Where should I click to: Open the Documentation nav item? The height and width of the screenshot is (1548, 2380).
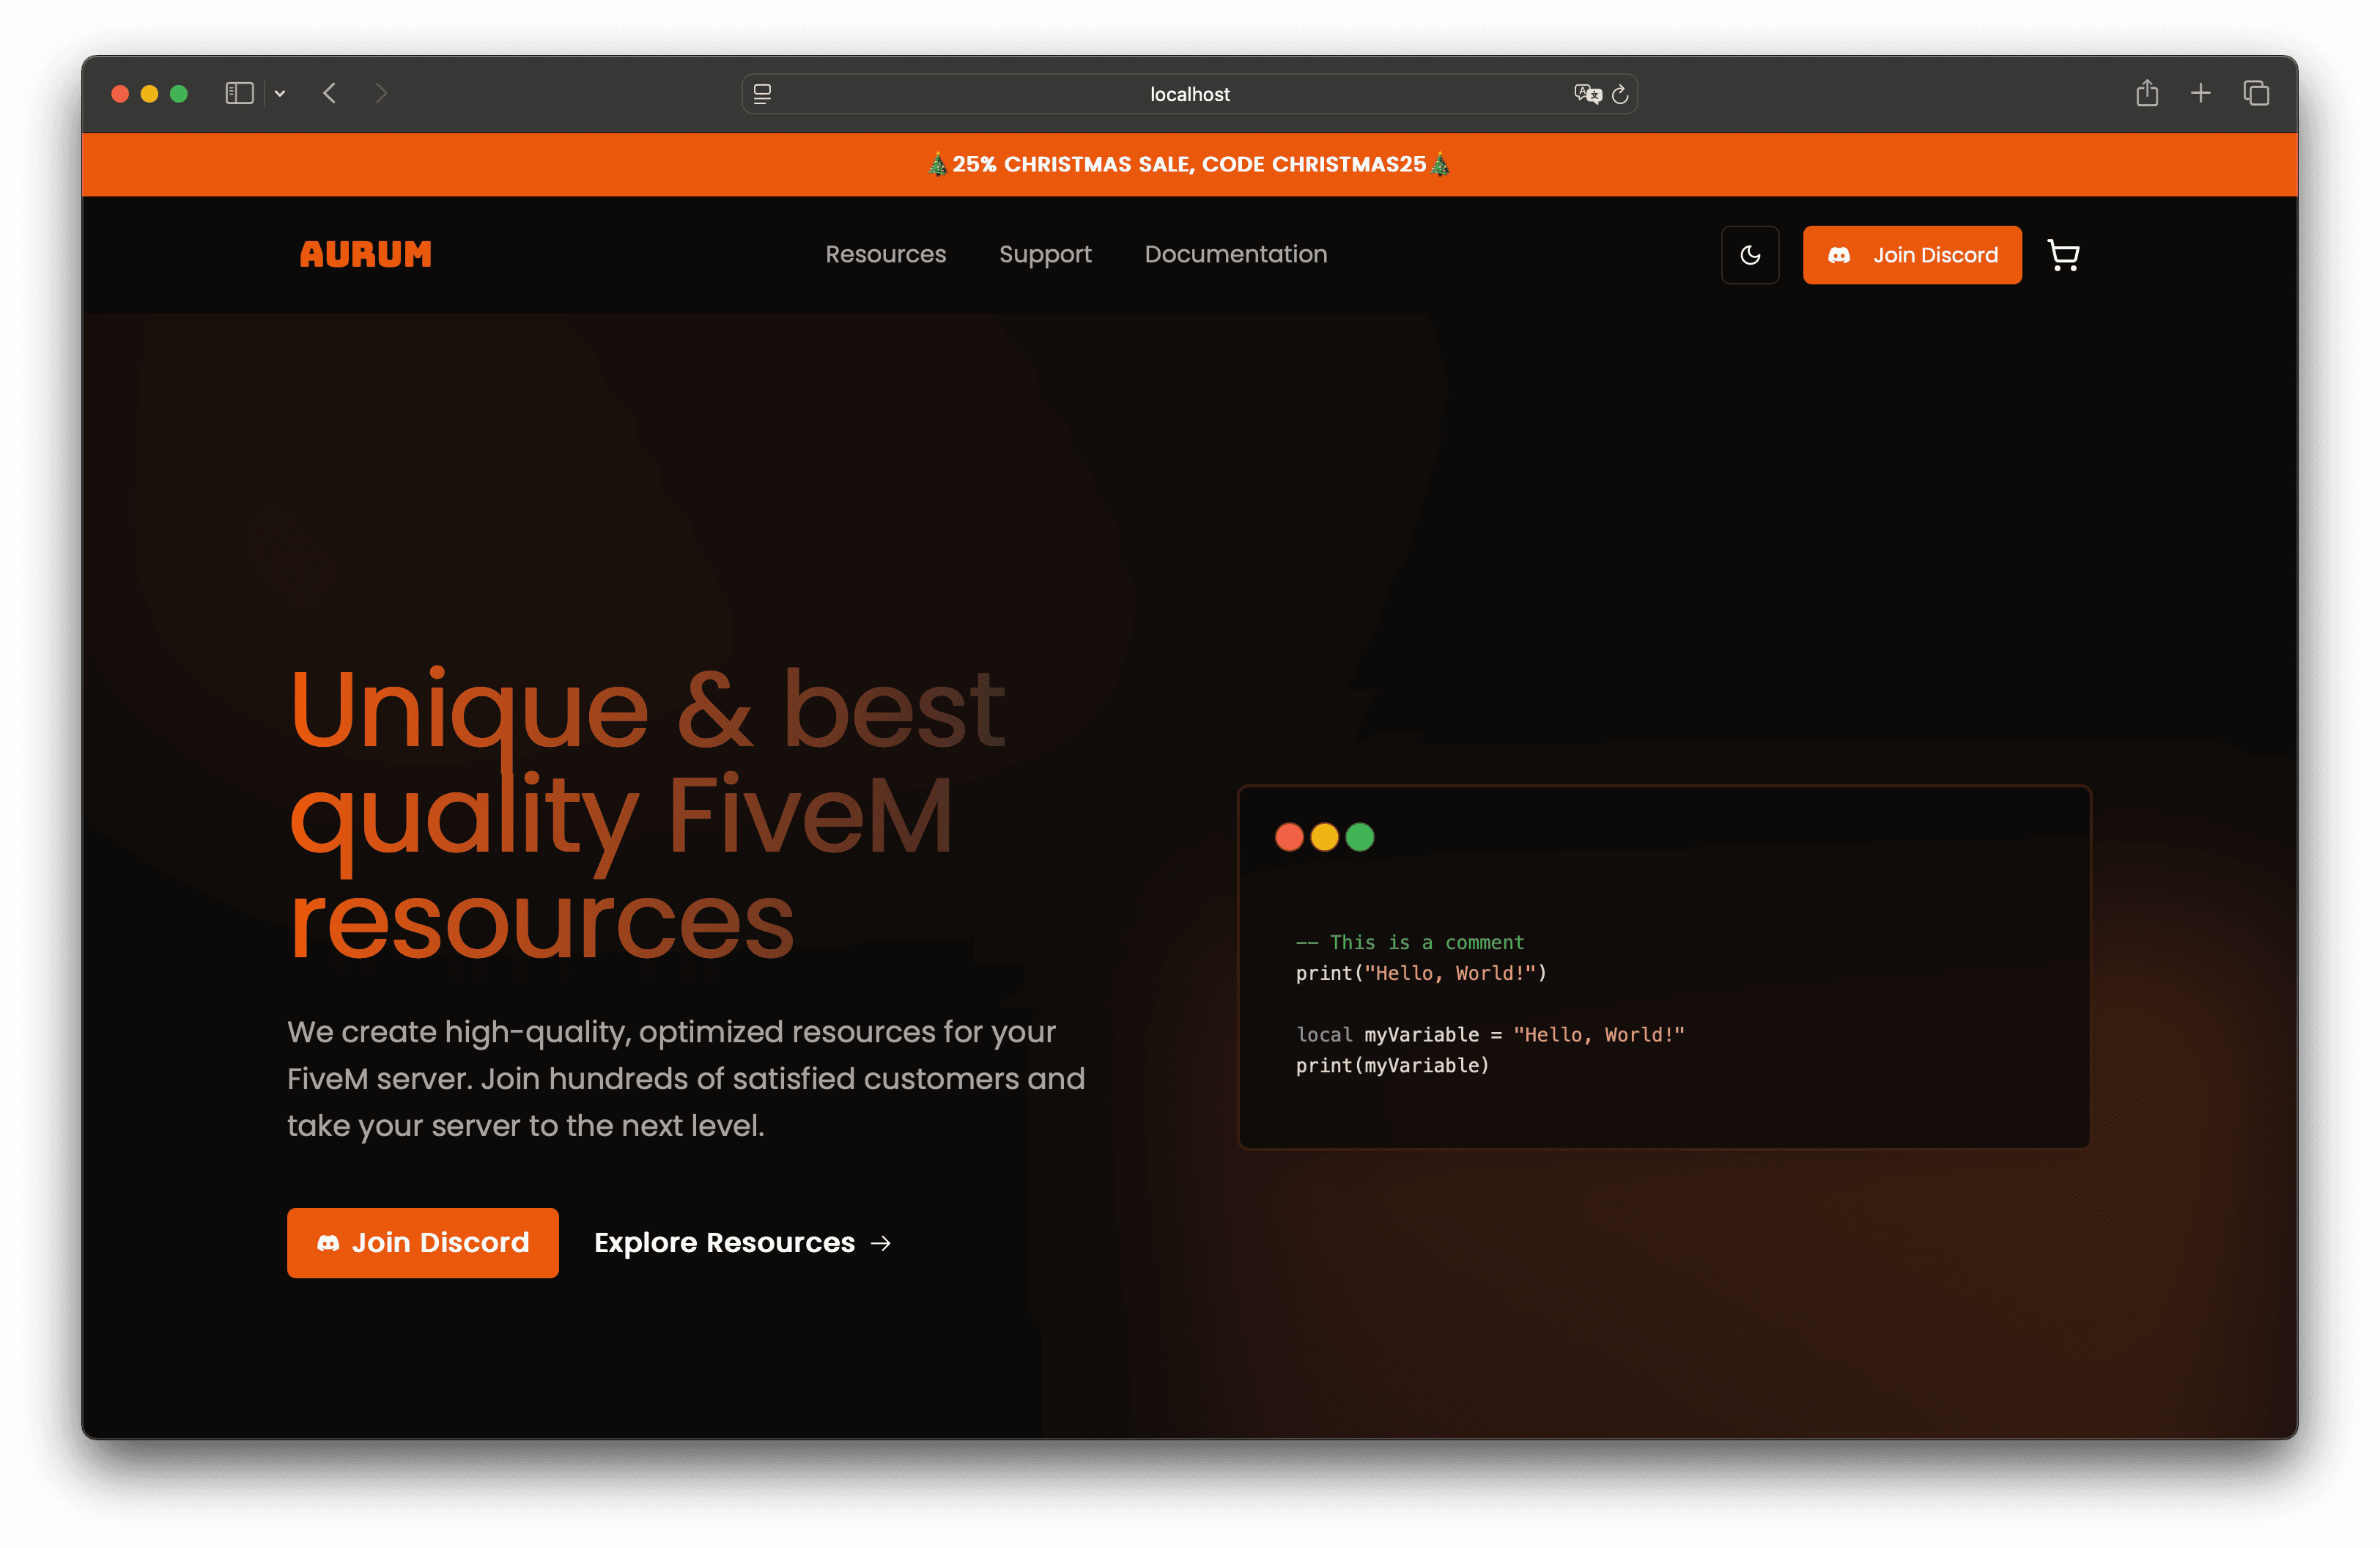(1236, 254)
